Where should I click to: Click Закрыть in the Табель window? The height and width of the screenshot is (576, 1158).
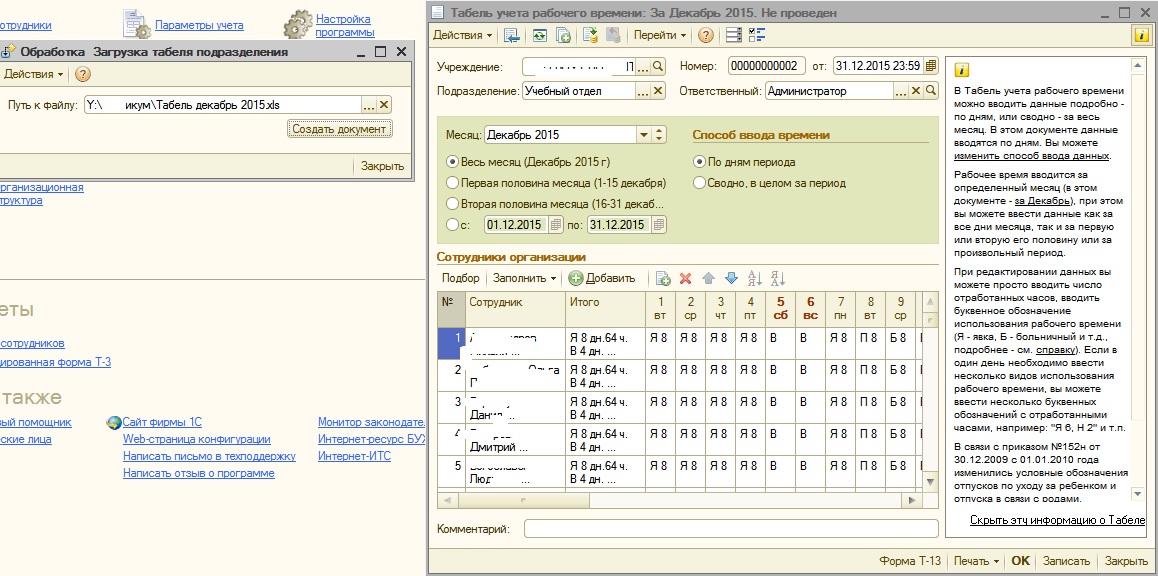[x=1126, y=560]
